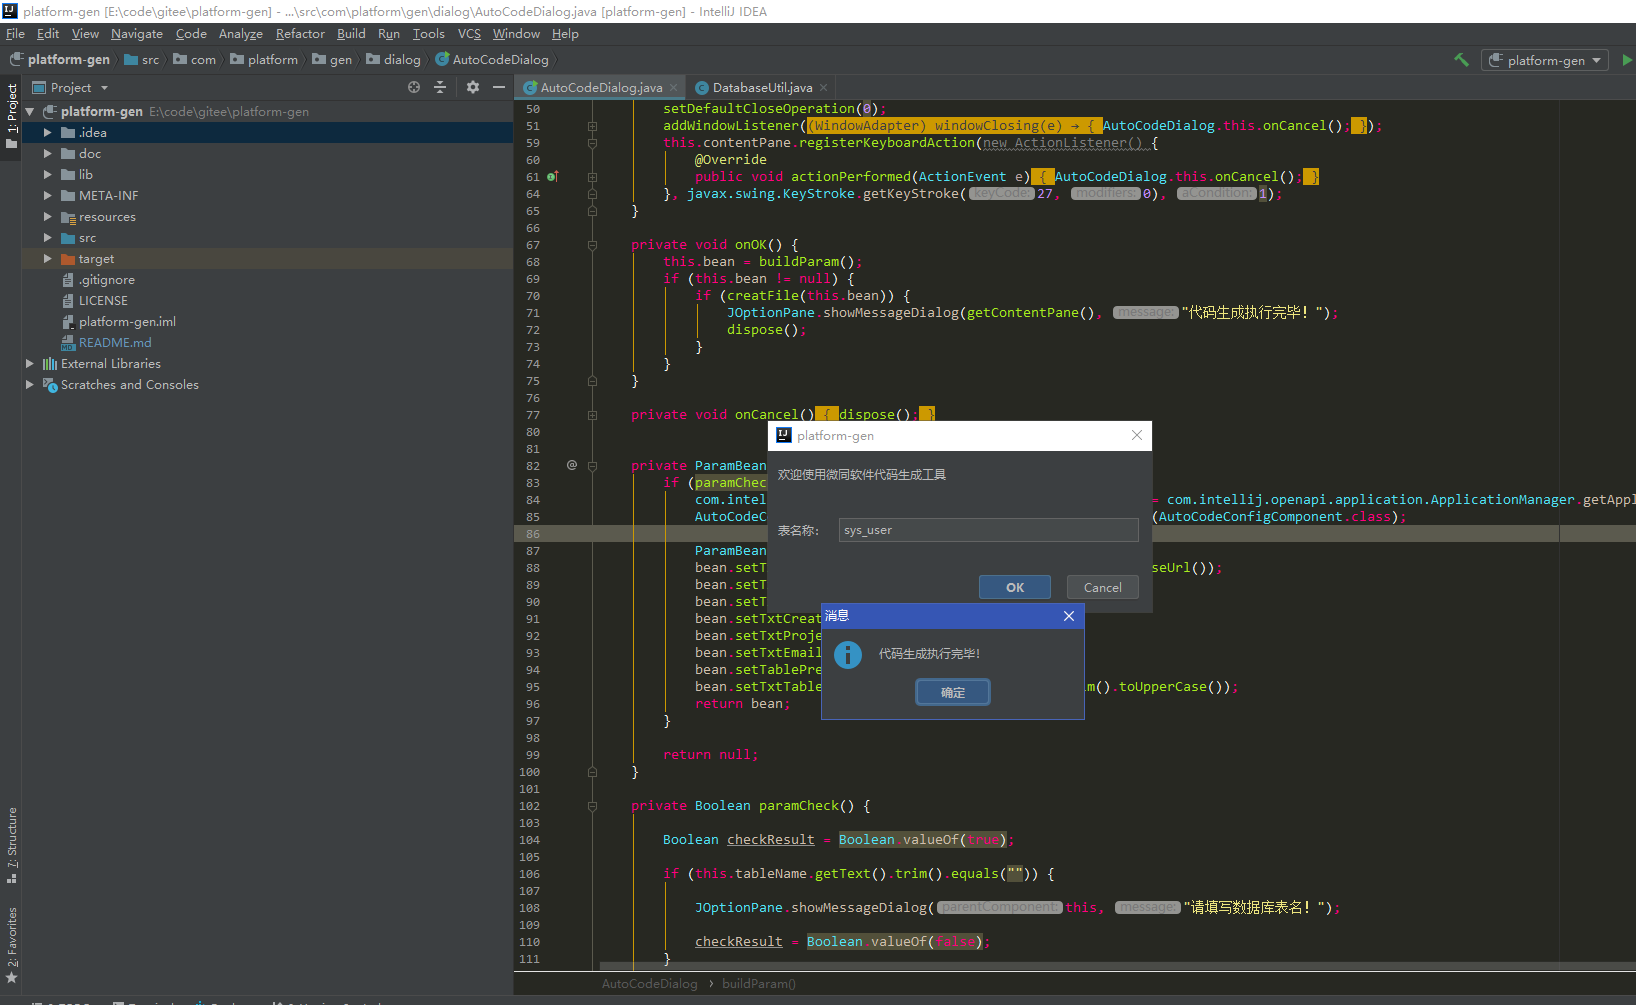1636x1005 pixels.
Task: Open the Project tool window side tab
Action: [x=11, y=115]
